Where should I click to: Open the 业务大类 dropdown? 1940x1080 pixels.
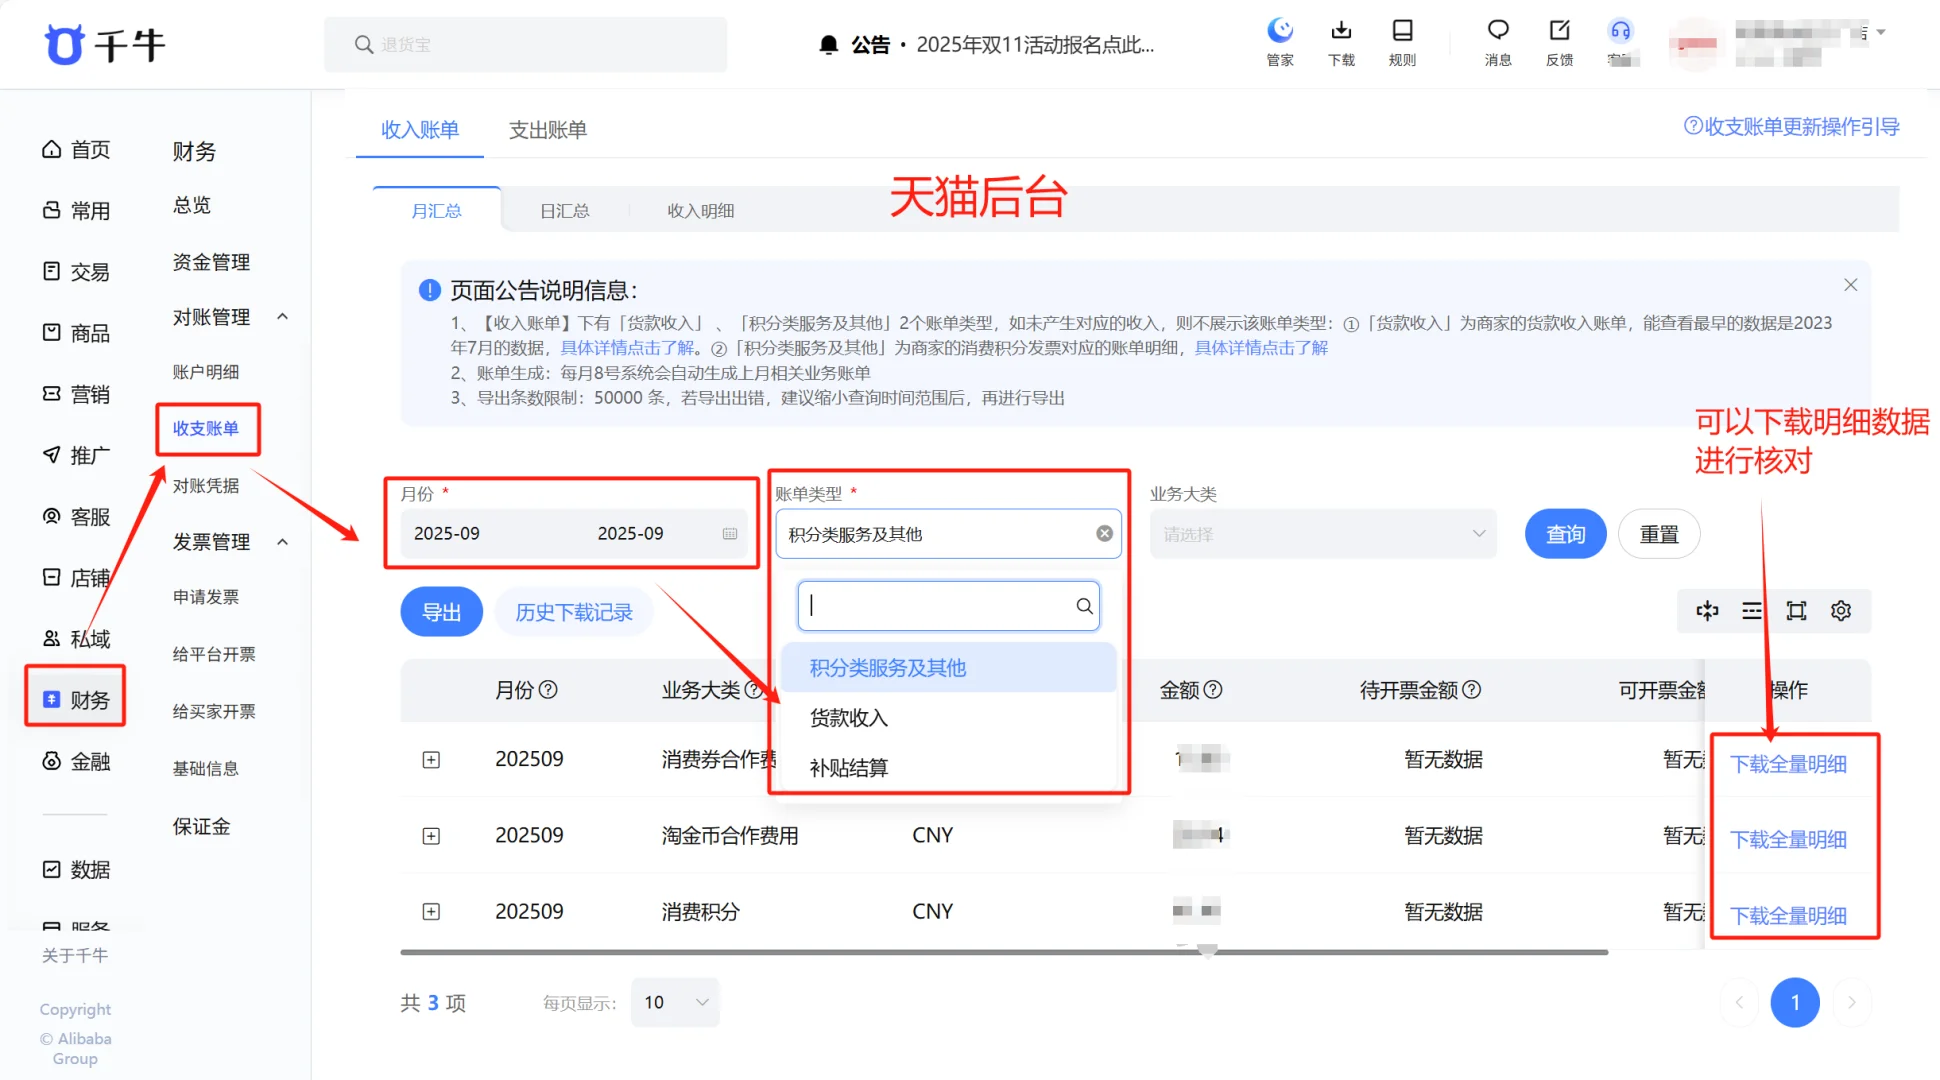1322,534
